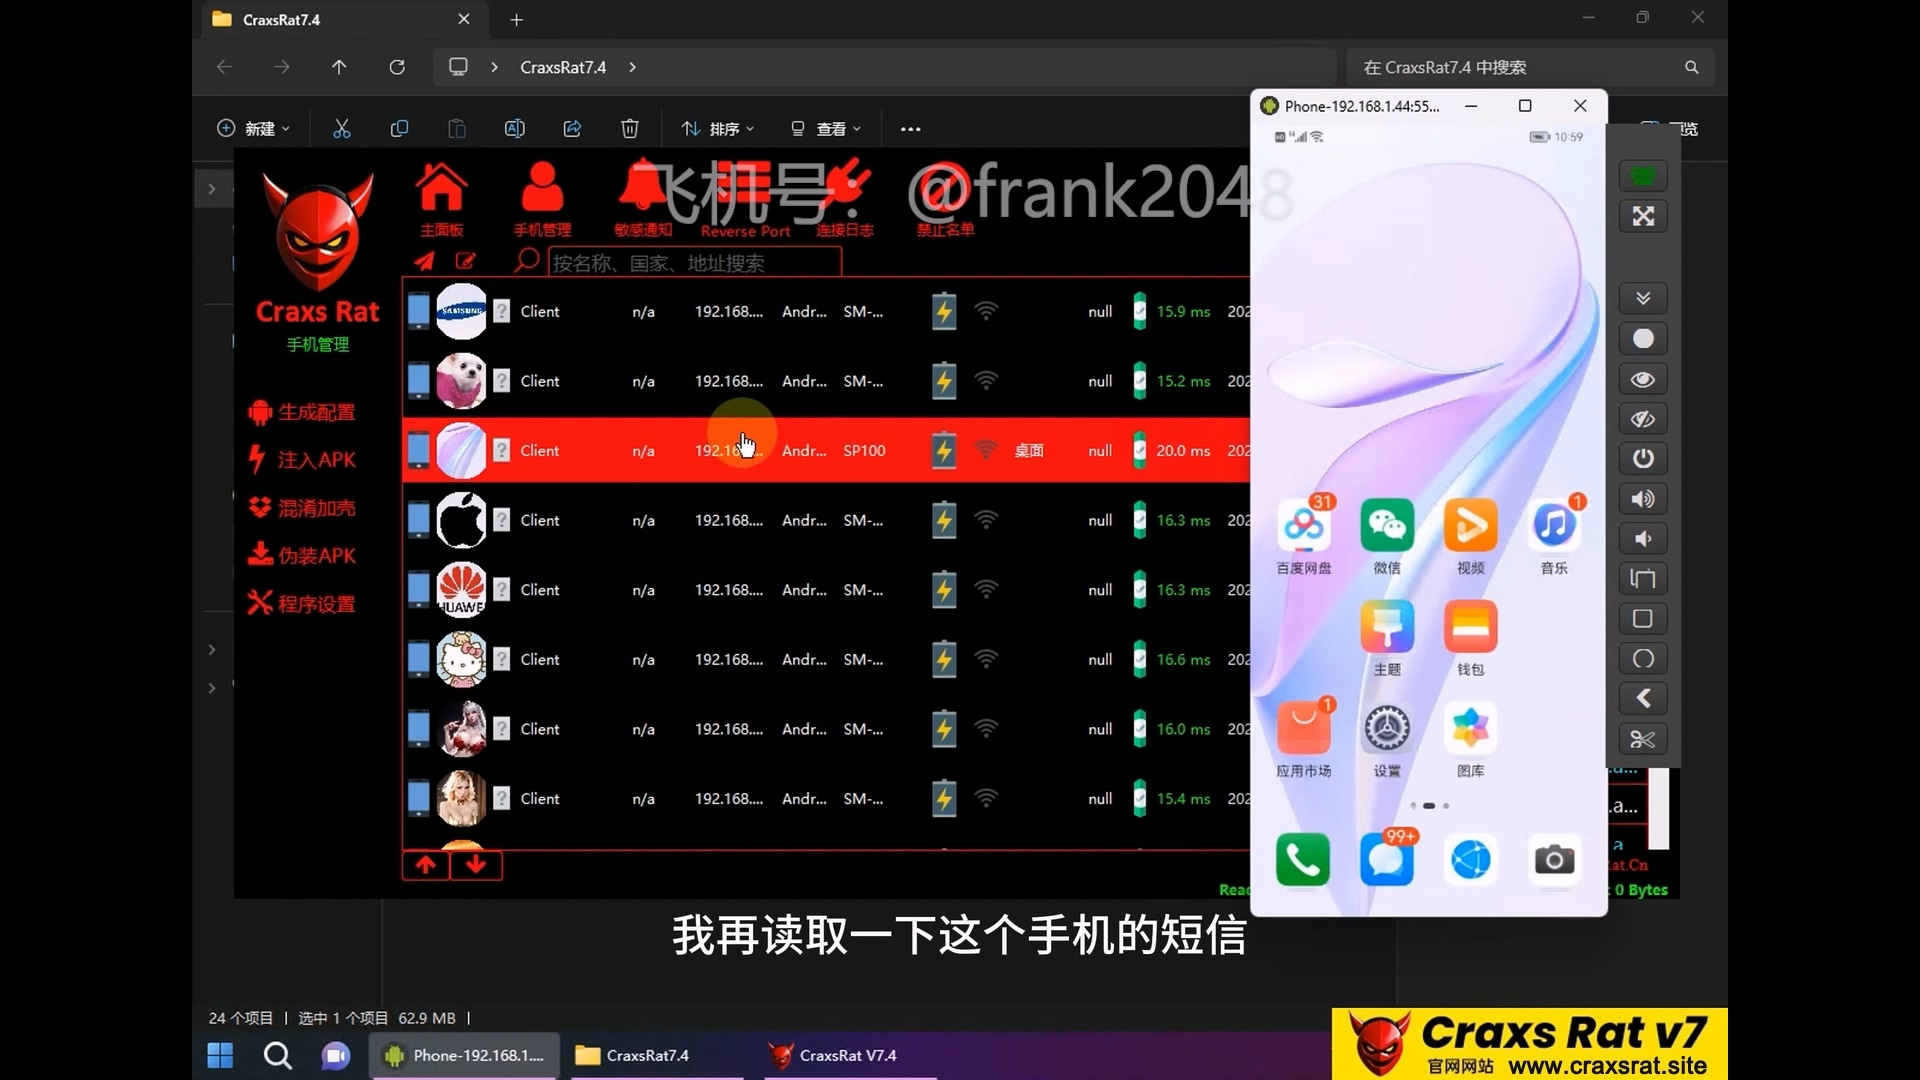Click the fullscreen expand icon in the phone toolbar
The height and width of the screenshot is (1080, 1920).
1643,216
